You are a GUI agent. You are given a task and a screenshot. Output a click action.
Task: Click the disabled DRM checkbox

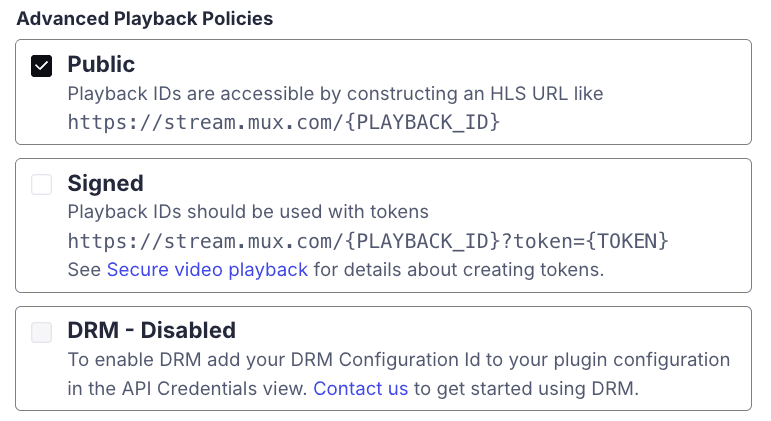pyautogui.click(x=41, y=333)
